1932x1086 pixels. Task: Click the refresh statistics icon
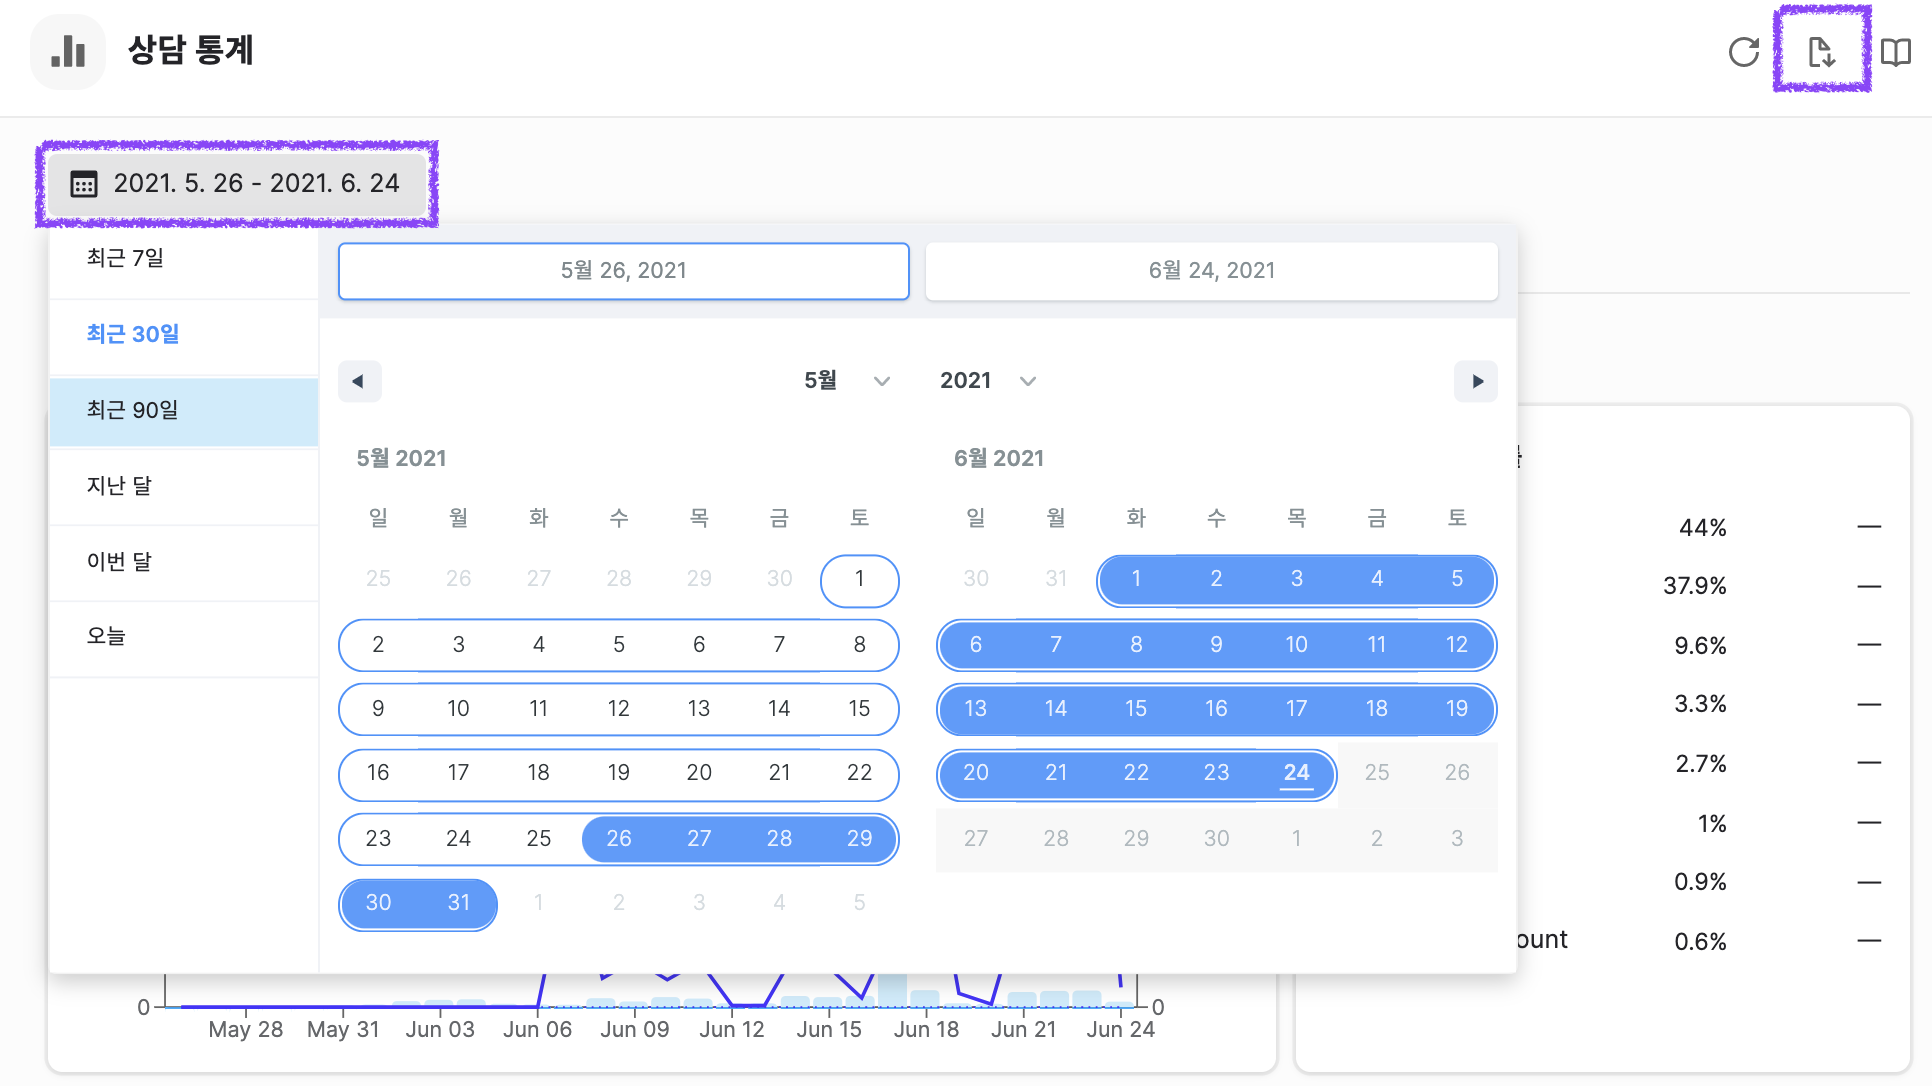[1743, 52]
